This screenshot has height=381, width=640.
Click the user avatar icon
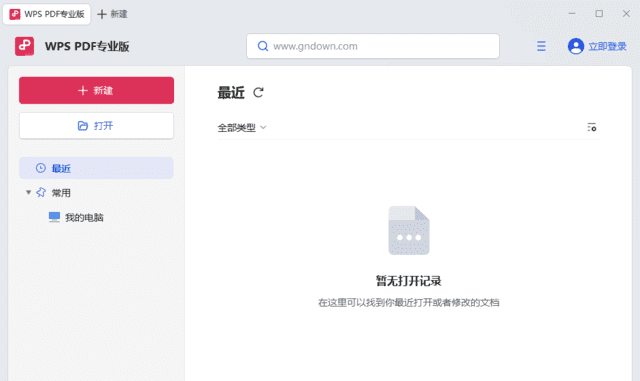[576, 46]
